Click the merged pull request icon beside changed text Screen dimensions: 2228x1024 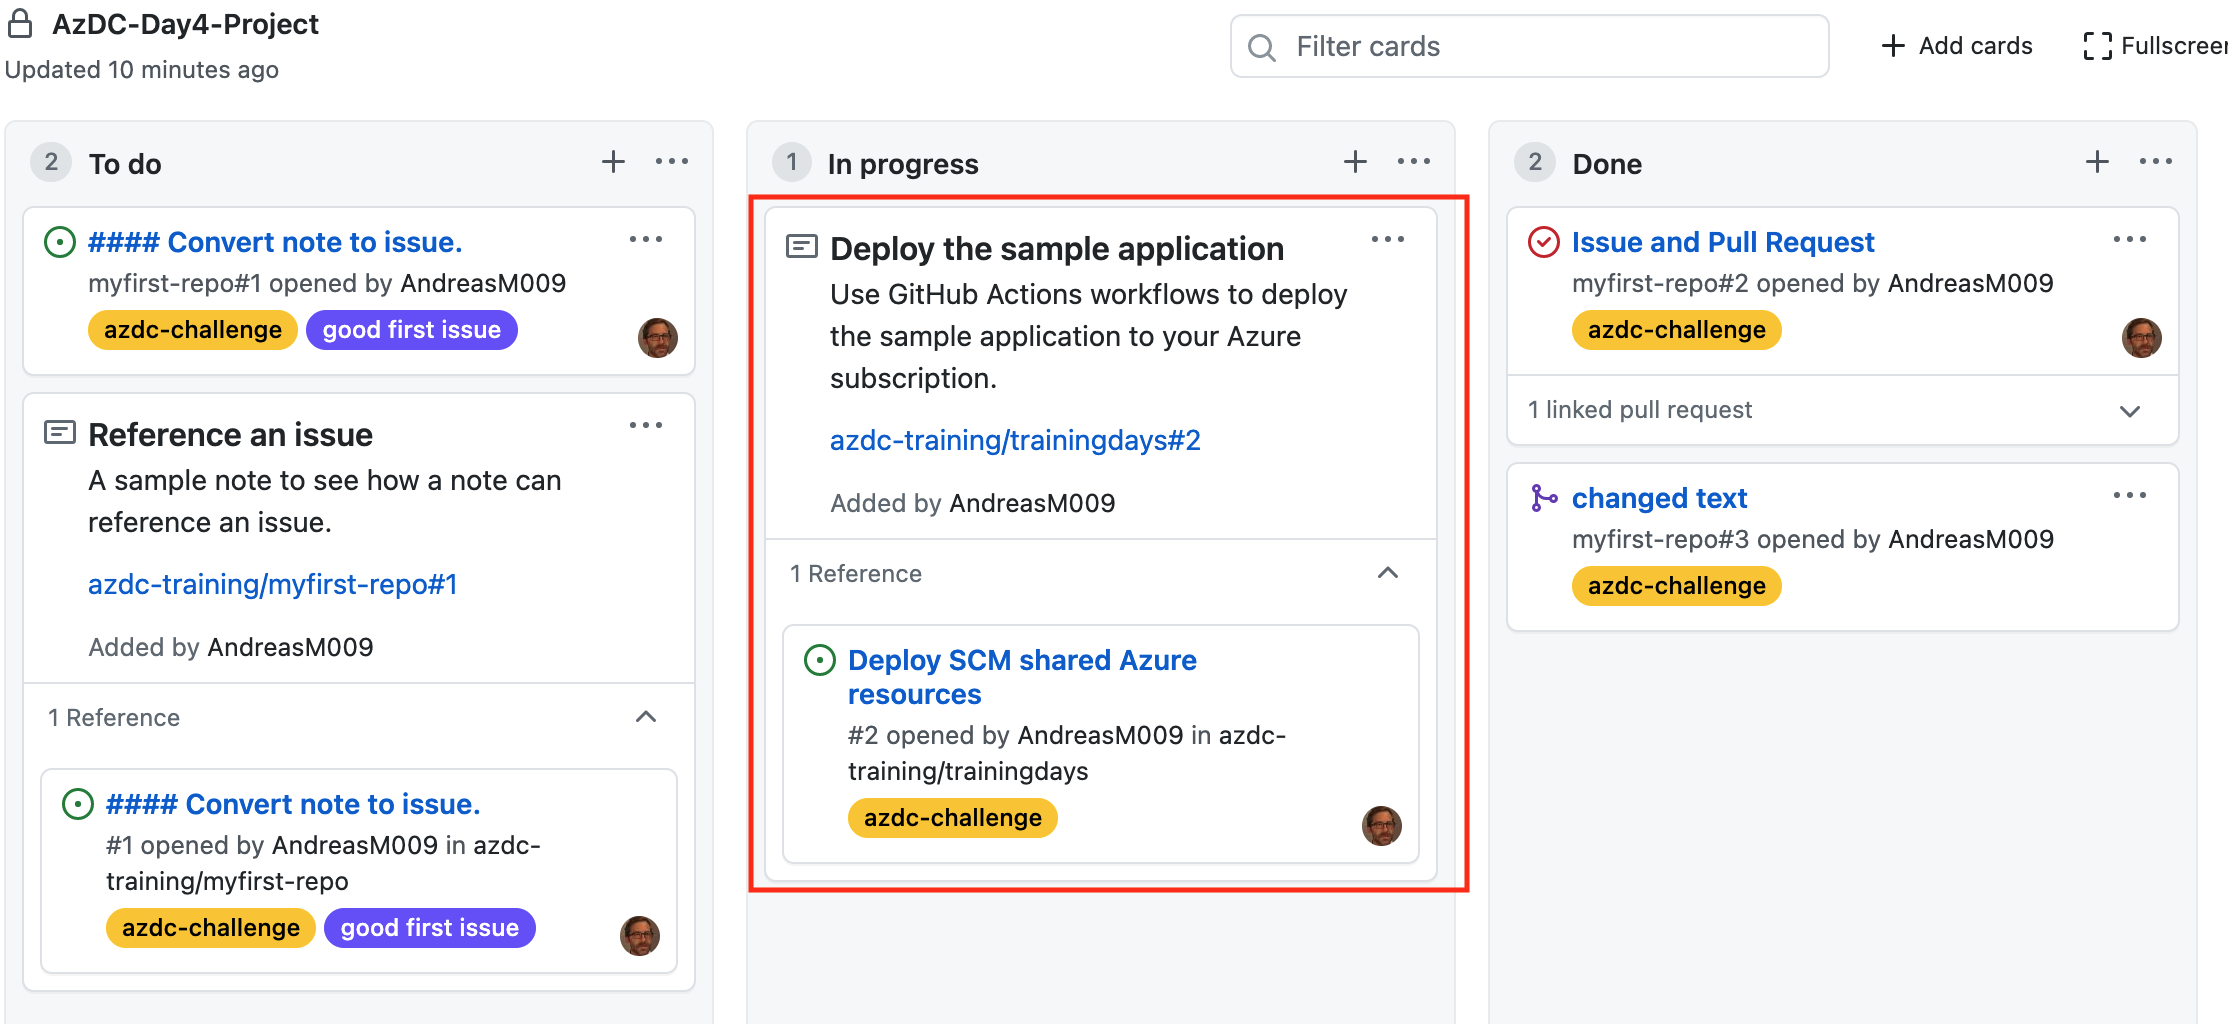[x=1542, y=495]
